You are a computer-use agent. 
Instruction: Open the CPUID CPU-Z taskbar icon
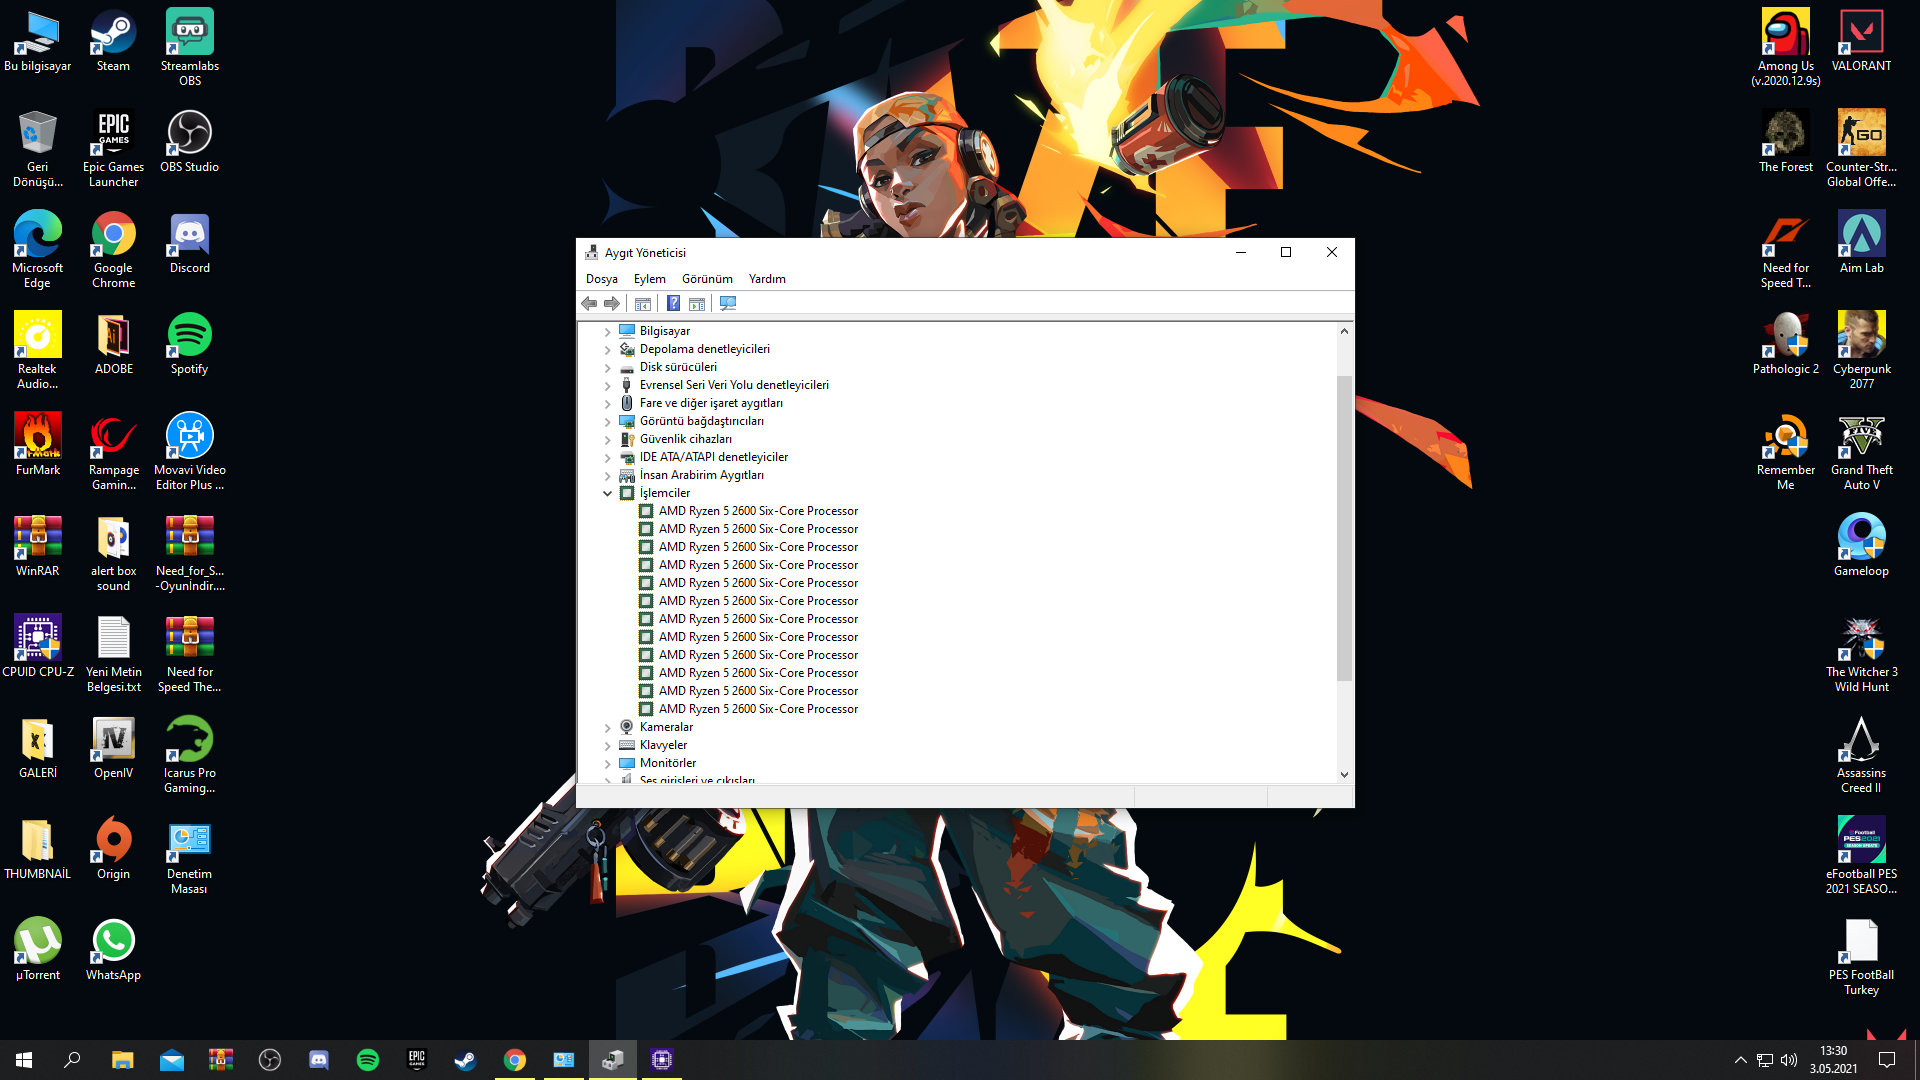[661, 1060]
